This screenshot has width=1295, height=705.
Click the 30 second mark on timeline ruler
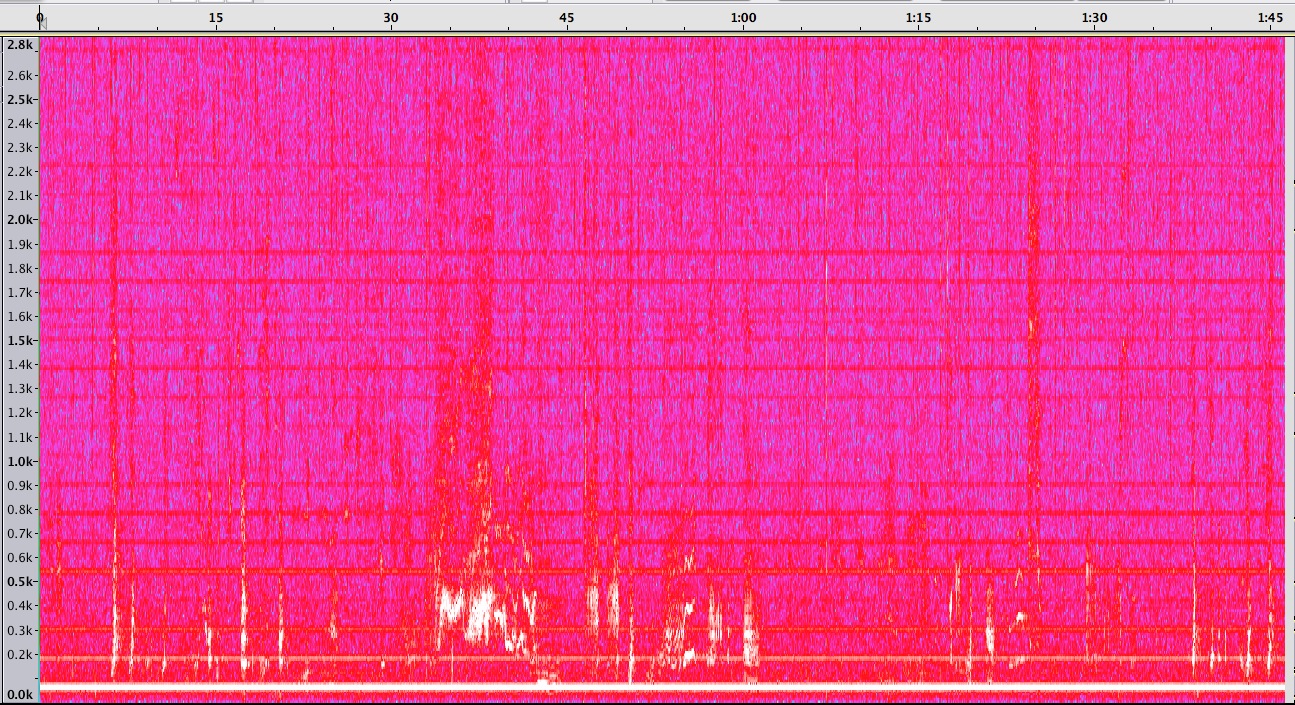pos(391,18)
